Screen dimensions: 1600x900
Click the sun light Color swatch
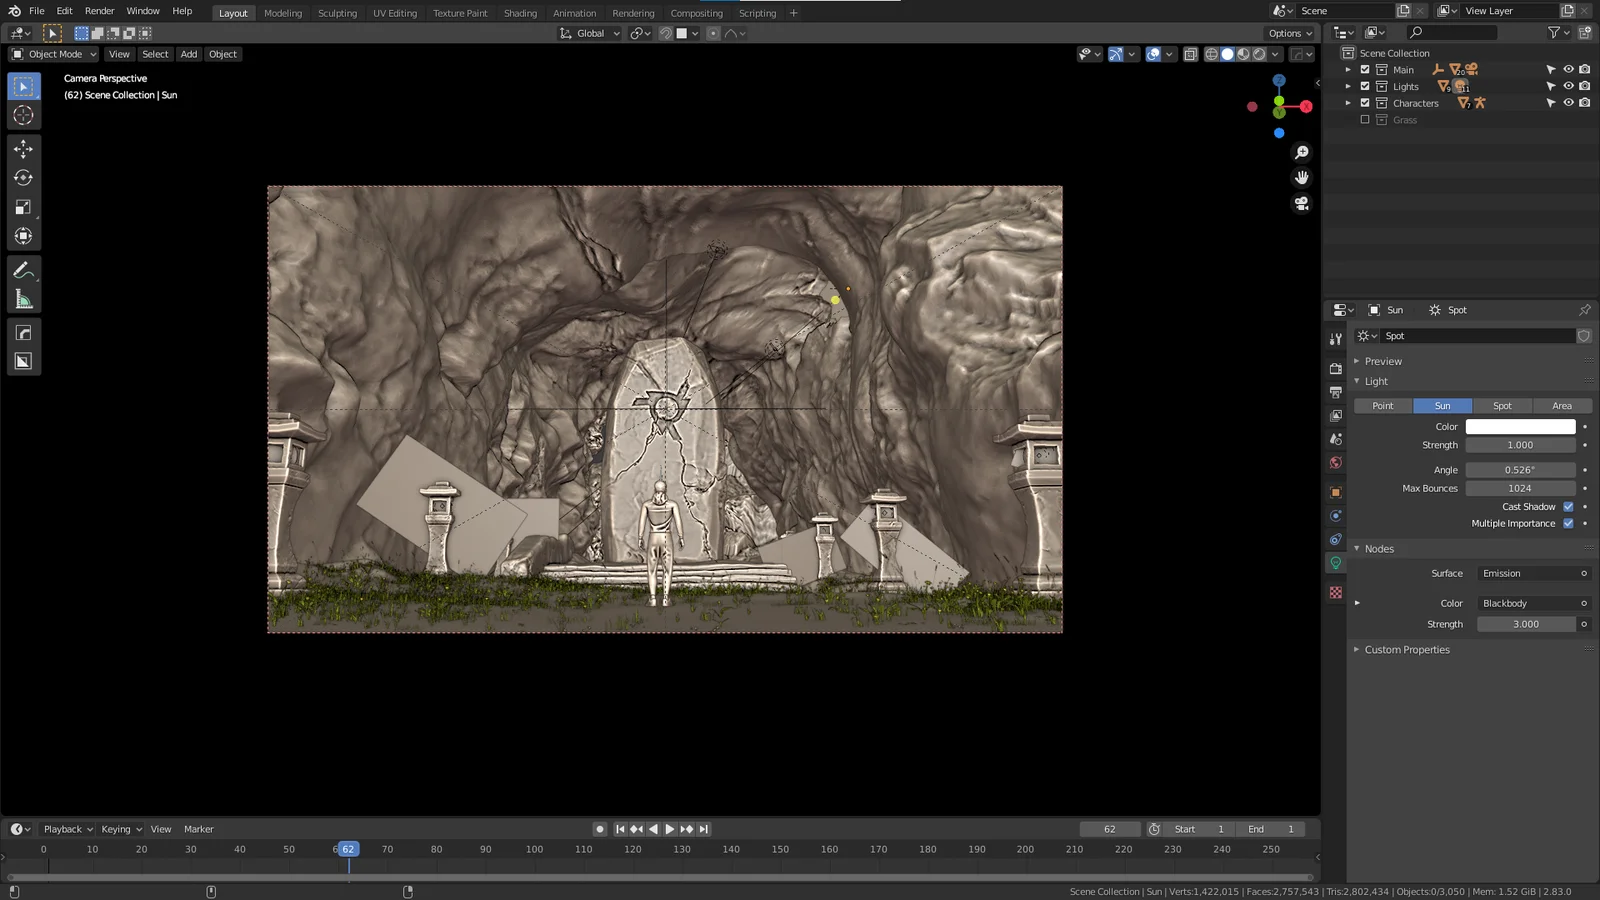pyautogui.click(x=1519, y=425)
